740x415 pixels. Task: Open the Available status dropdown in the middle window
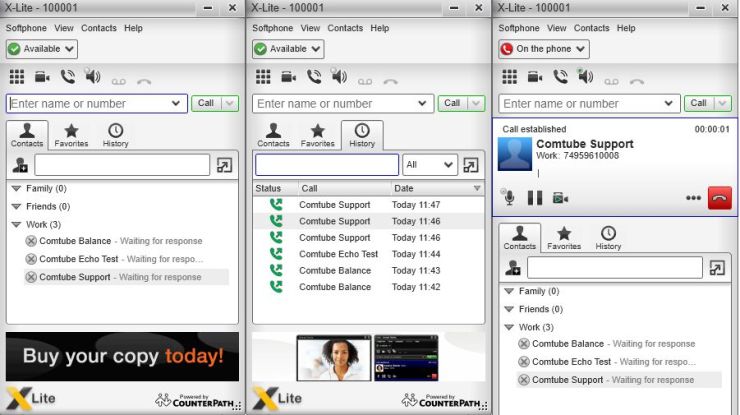tap(288, 49)
